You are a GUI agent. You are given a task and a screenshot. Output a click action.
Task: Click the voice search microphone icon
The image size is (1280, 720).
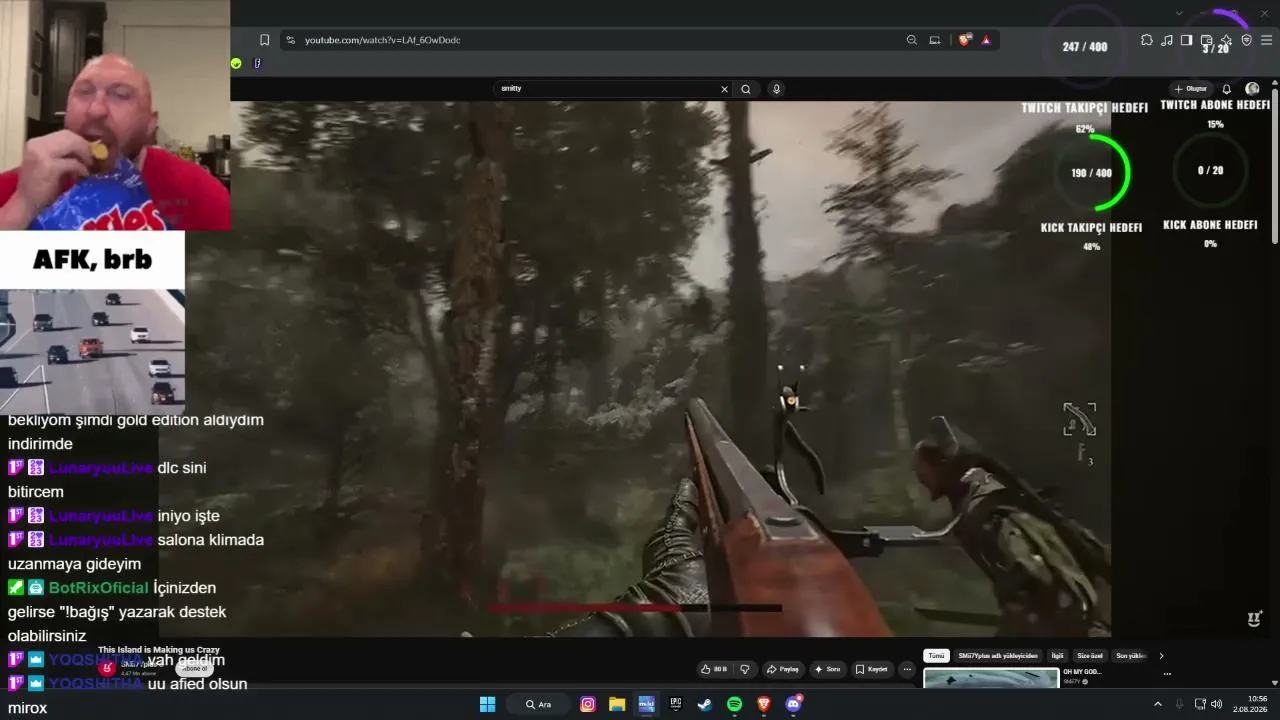pos(776,89)
